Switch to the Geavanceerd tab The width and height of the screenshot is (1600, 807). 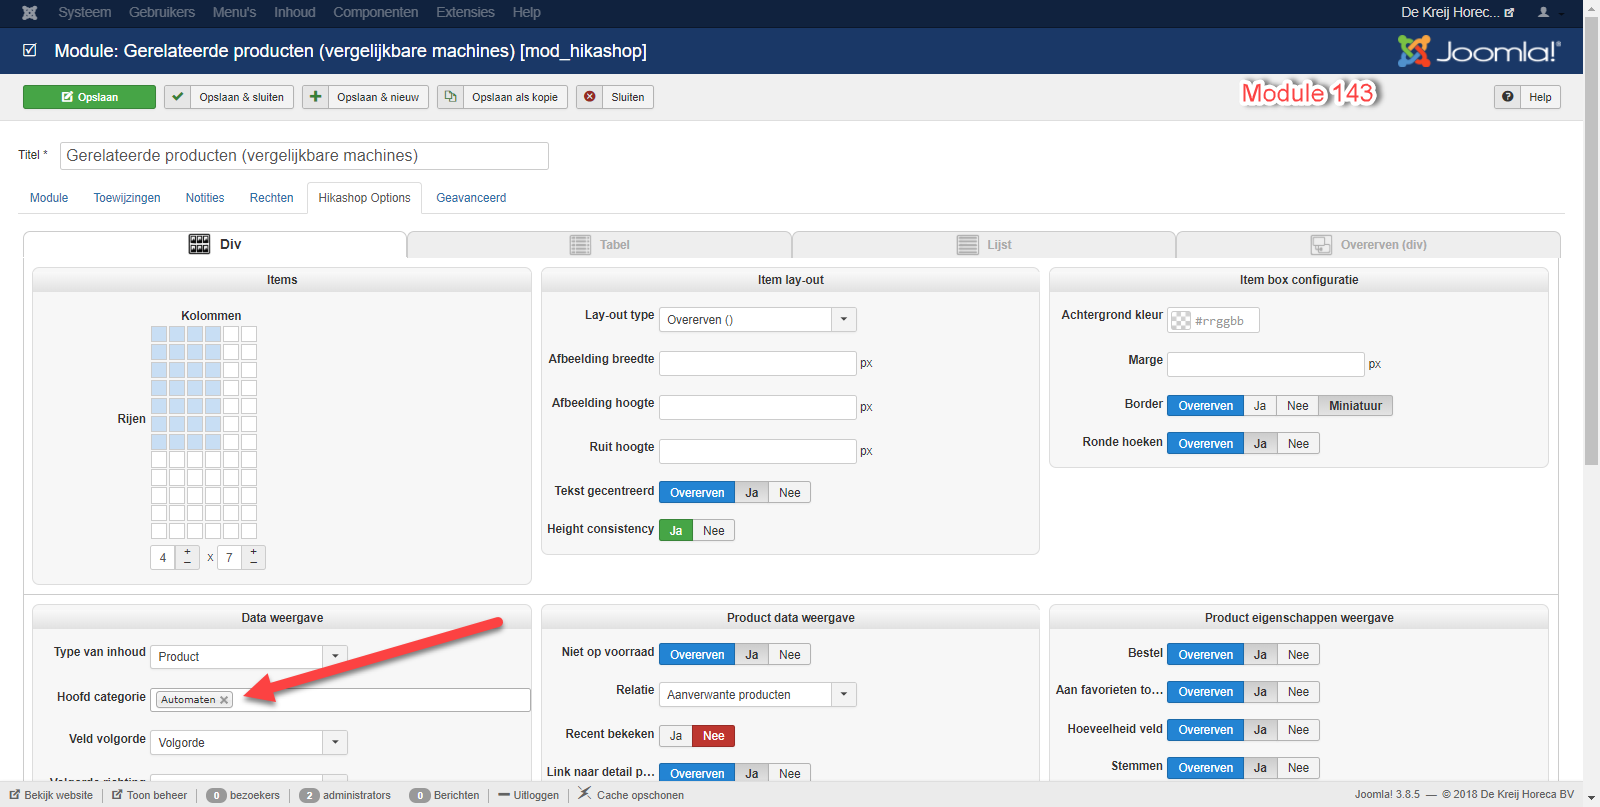pyautogui.click(x=471, y=198)
